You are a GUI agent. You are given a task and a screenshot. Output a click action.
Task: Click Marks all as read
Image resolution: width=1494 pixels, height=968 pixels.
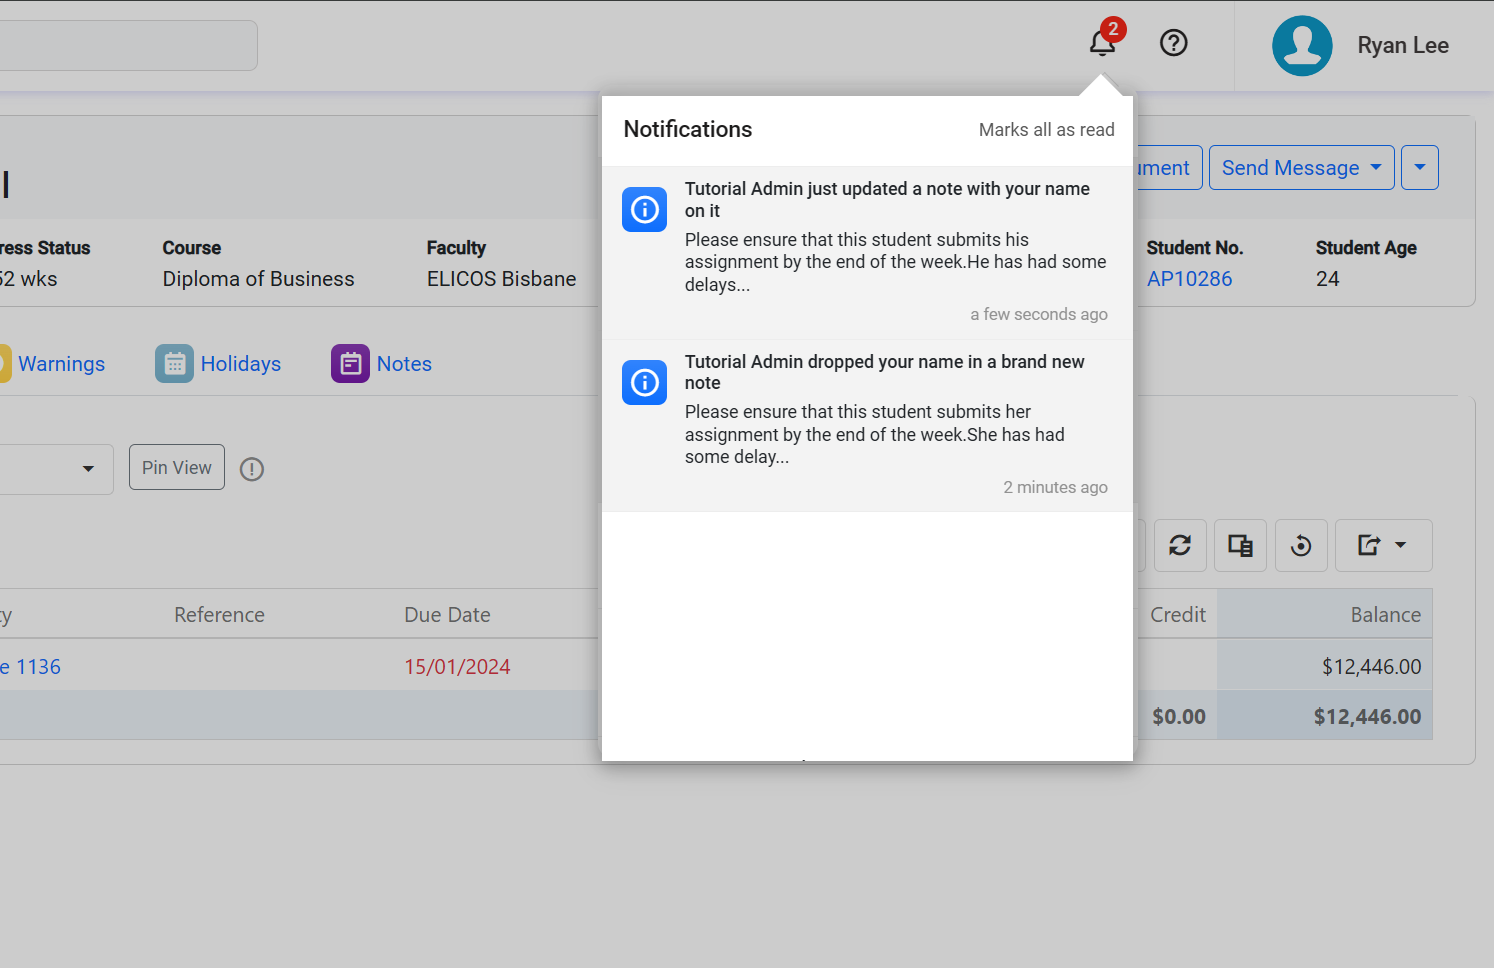click(1046, 130)
